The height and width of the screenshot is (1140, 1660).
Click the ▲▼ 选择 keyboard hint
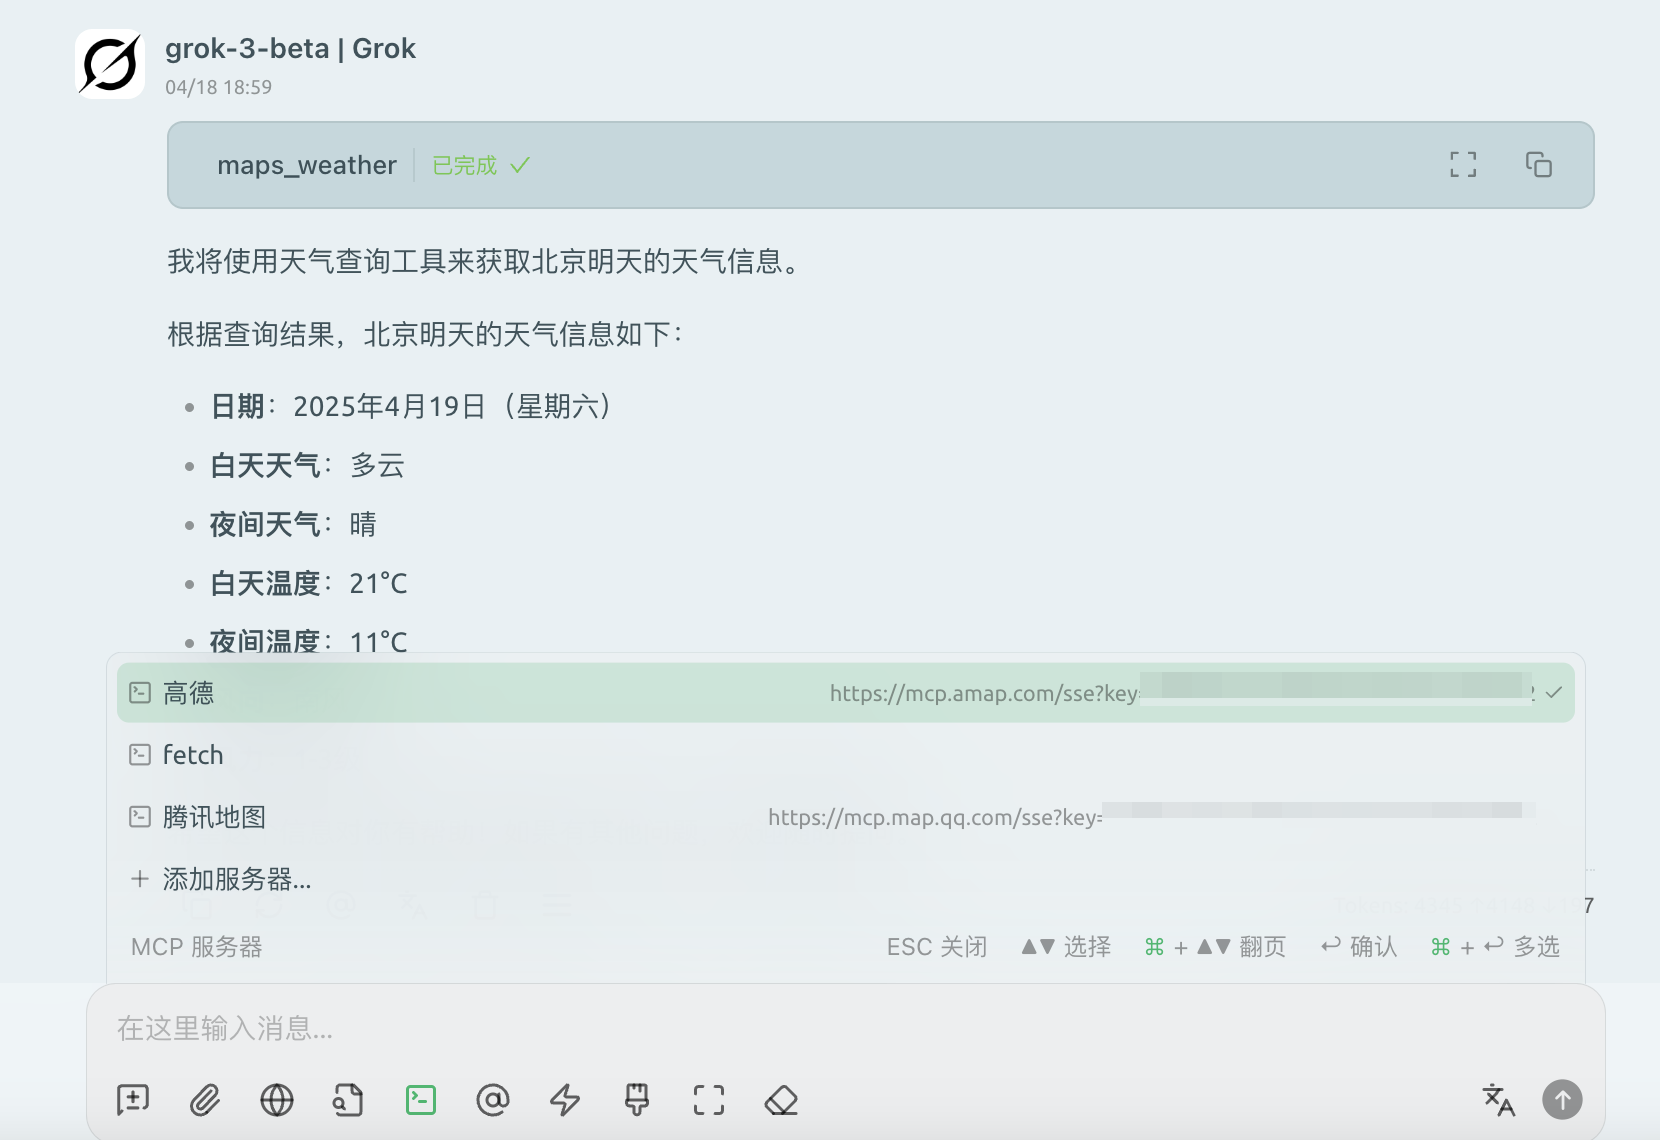(x=1066, y=947)
